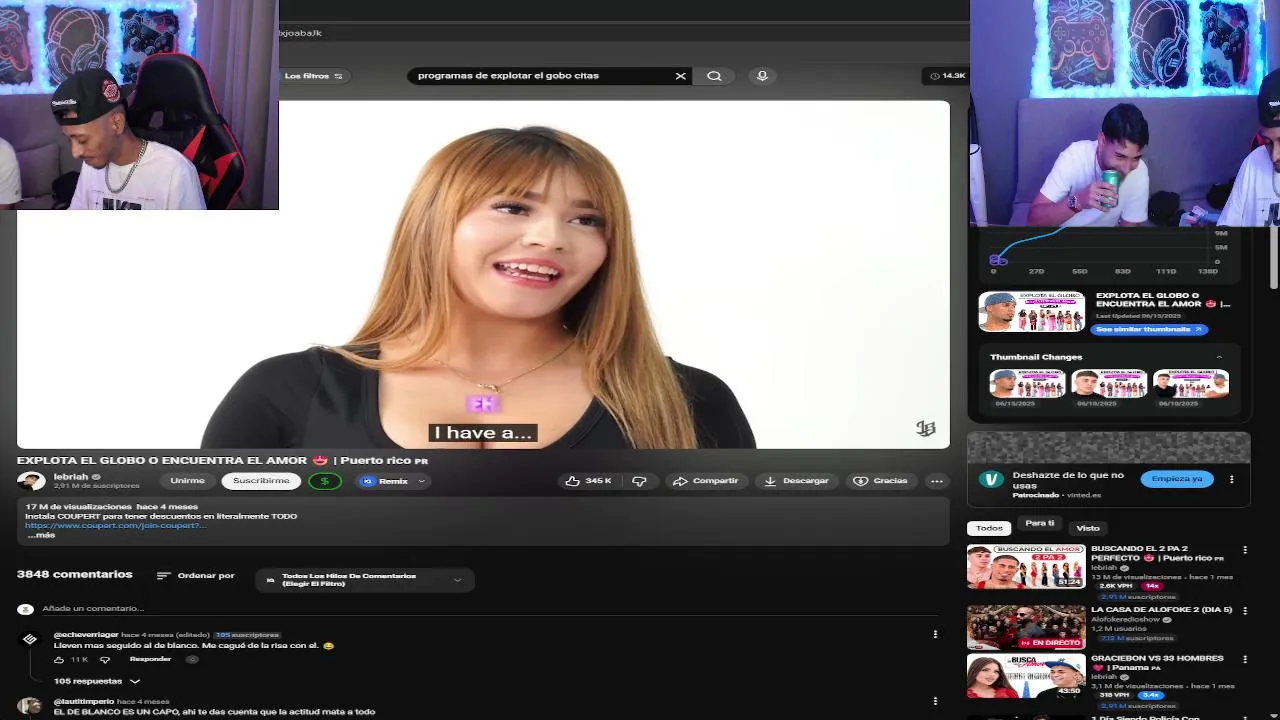Viewport: 1280px width, 720px height.
Task: Dislike @echeverriager's comment
Action: click(x=104, y=660)
